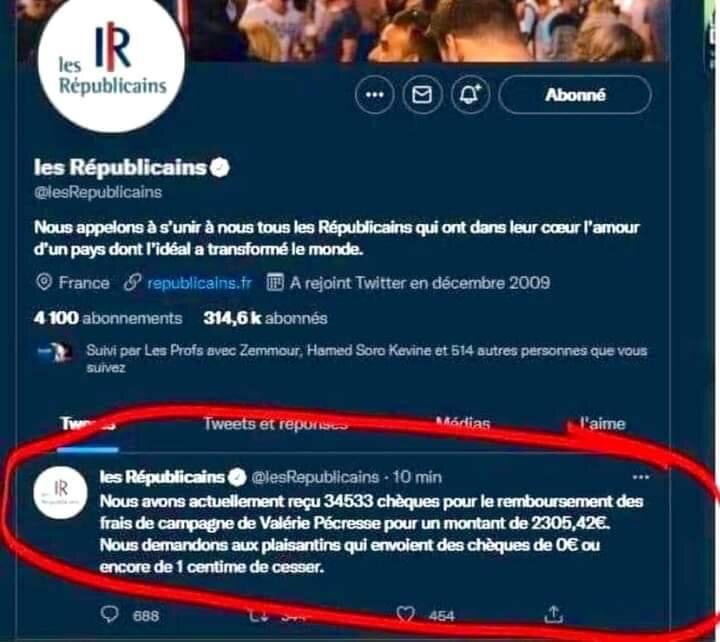Switch to the Tweets et réponses tab
720x642 pixels.
276,423
